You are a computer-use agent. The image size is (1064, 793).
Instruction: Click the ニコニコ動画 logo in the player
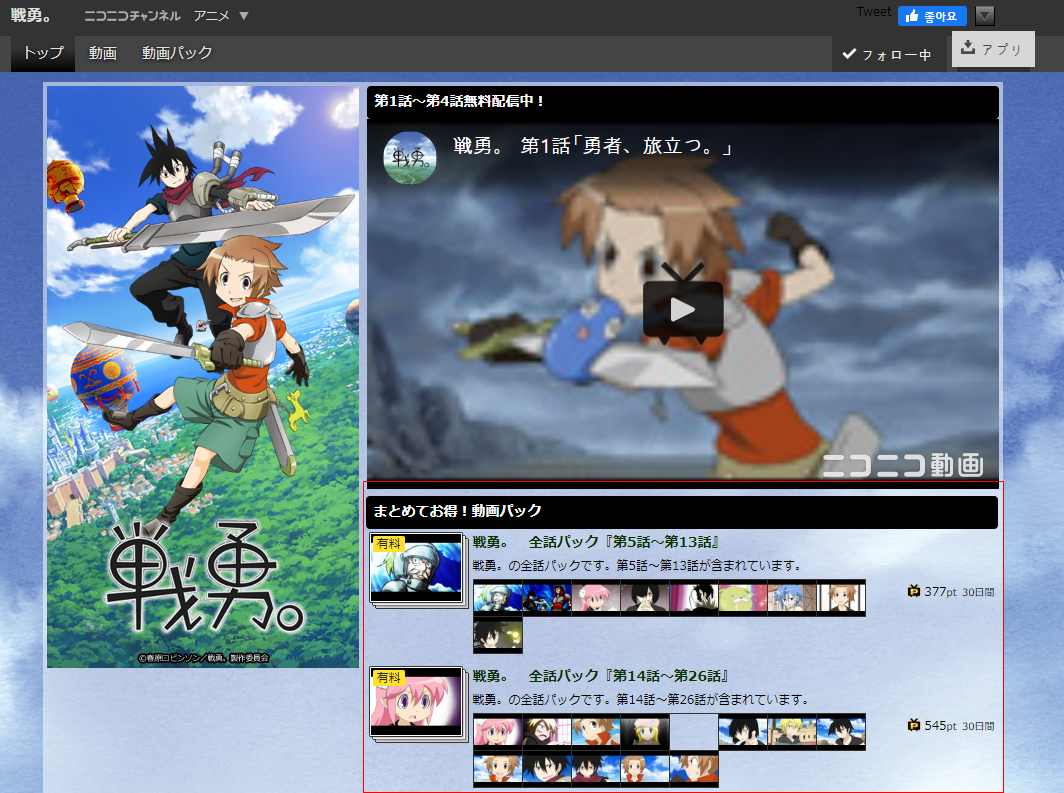click(903, 465)
